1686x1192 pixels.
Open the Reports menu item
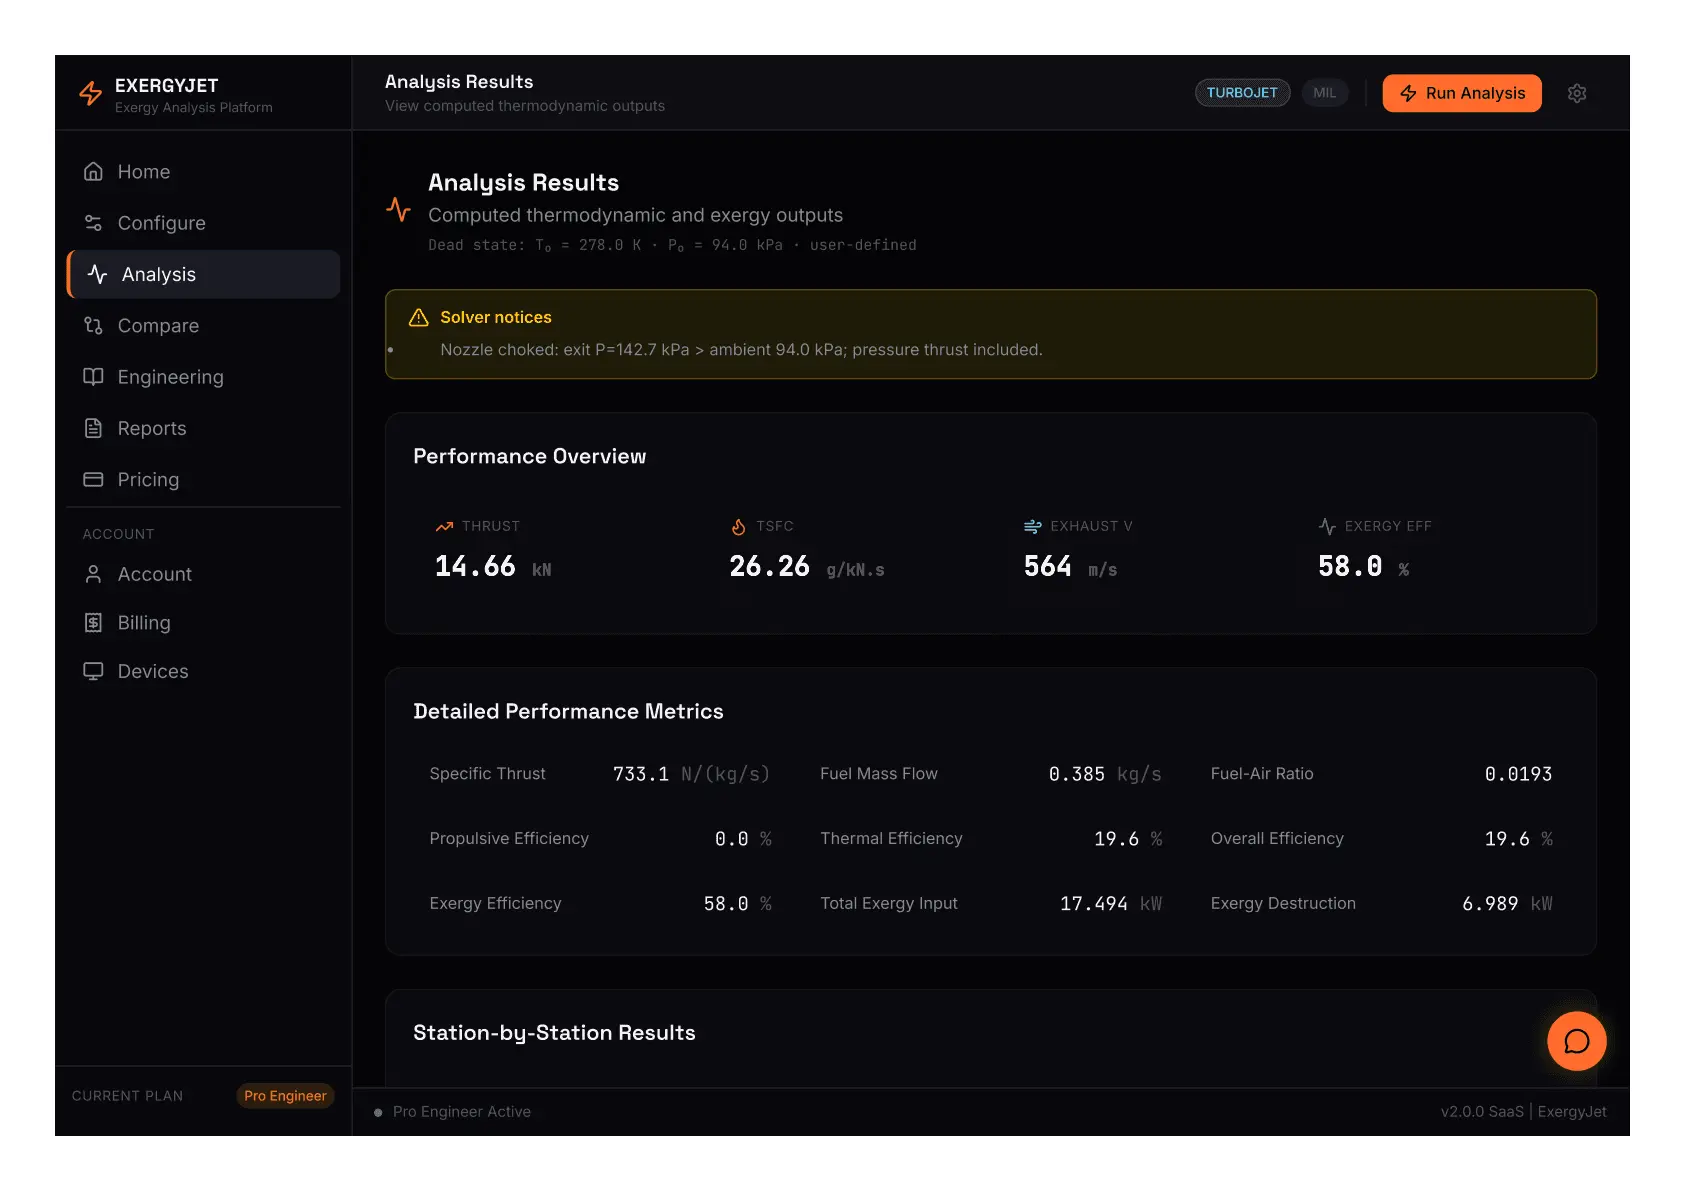click(203, 428)
